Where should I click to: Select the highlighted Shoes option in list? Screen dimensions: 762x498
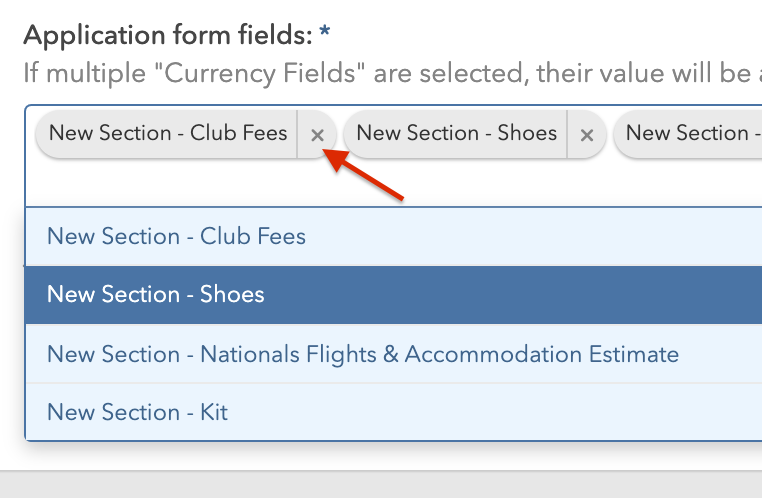(156, 295)
